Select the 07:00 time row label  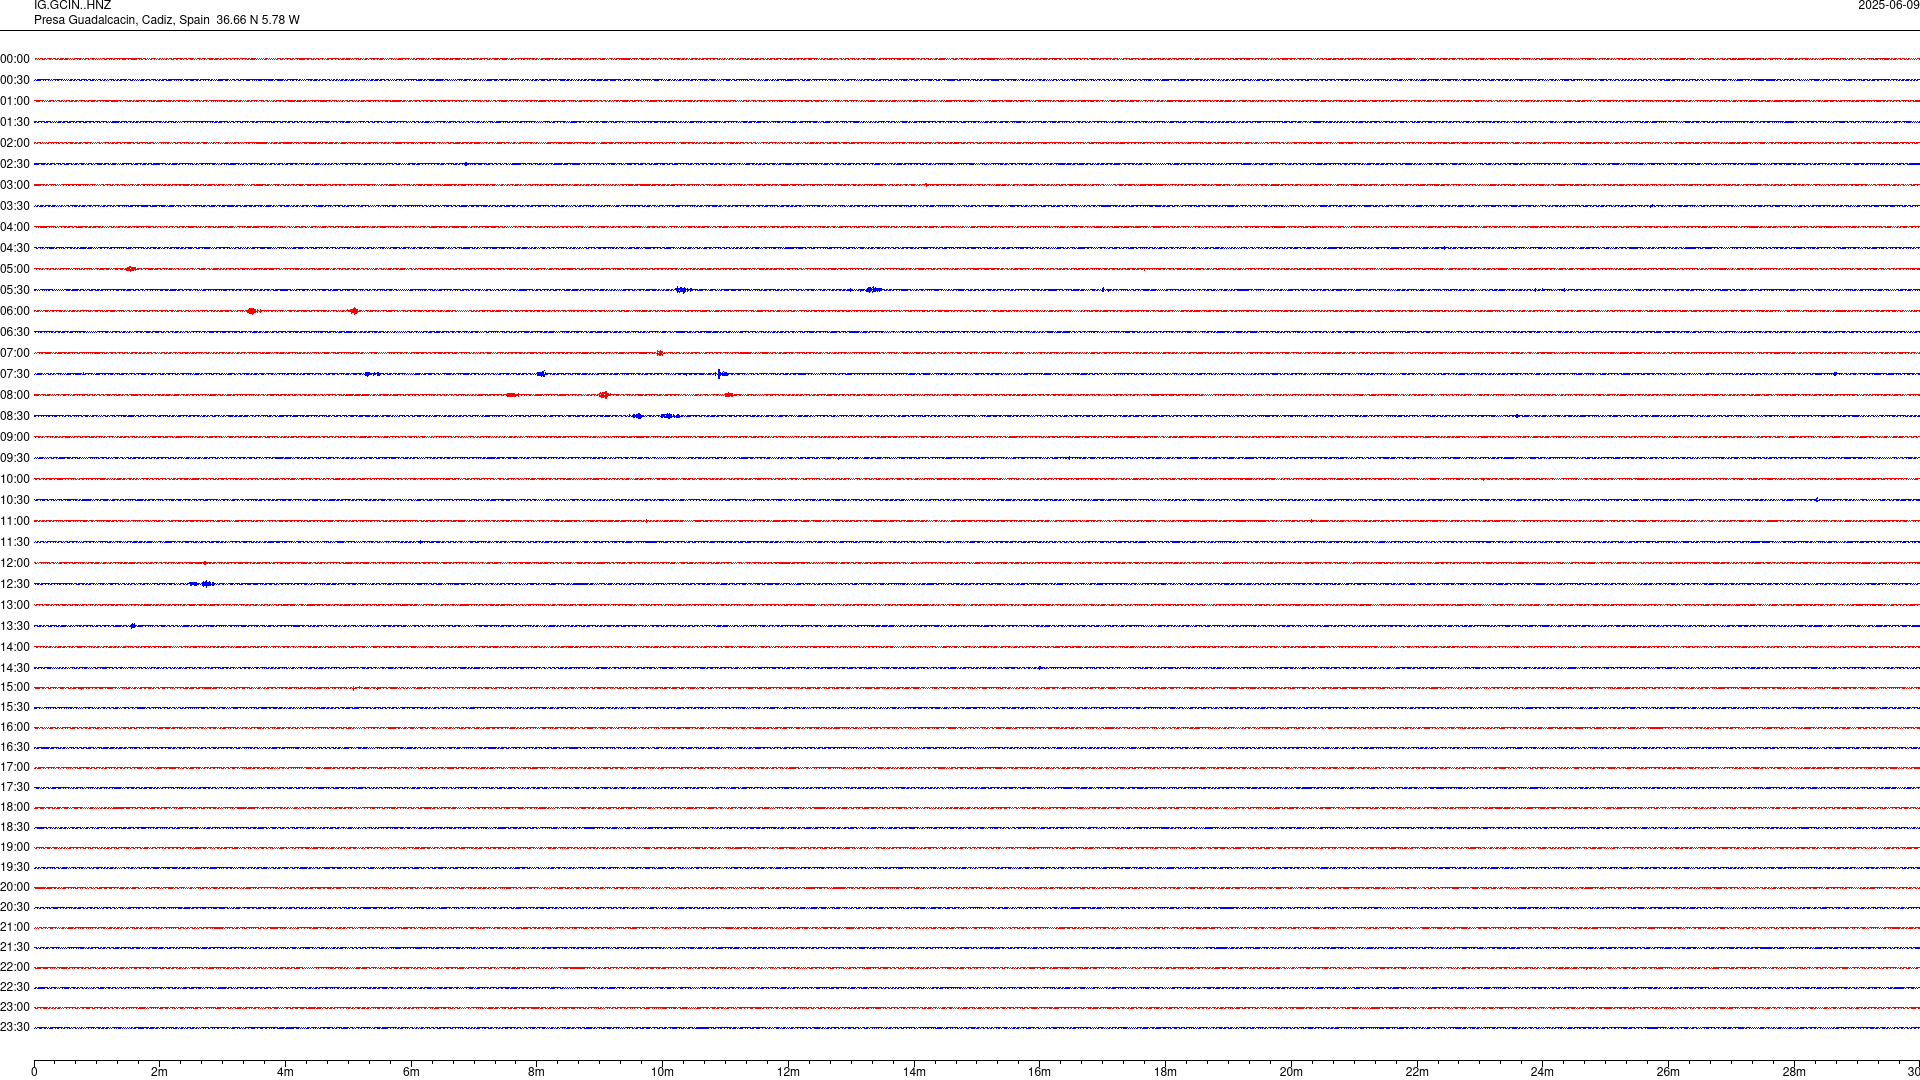15,353
